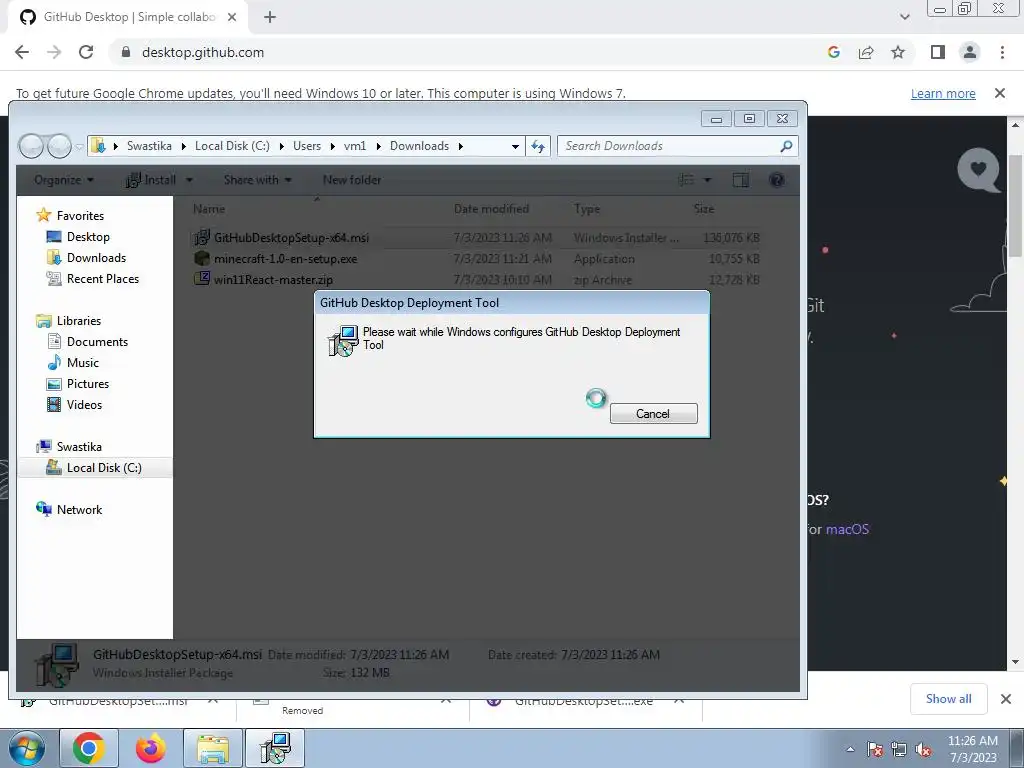Sort by Type column header
The image size is (1024, 768).
pyautogui.click(x=586, y=209)
